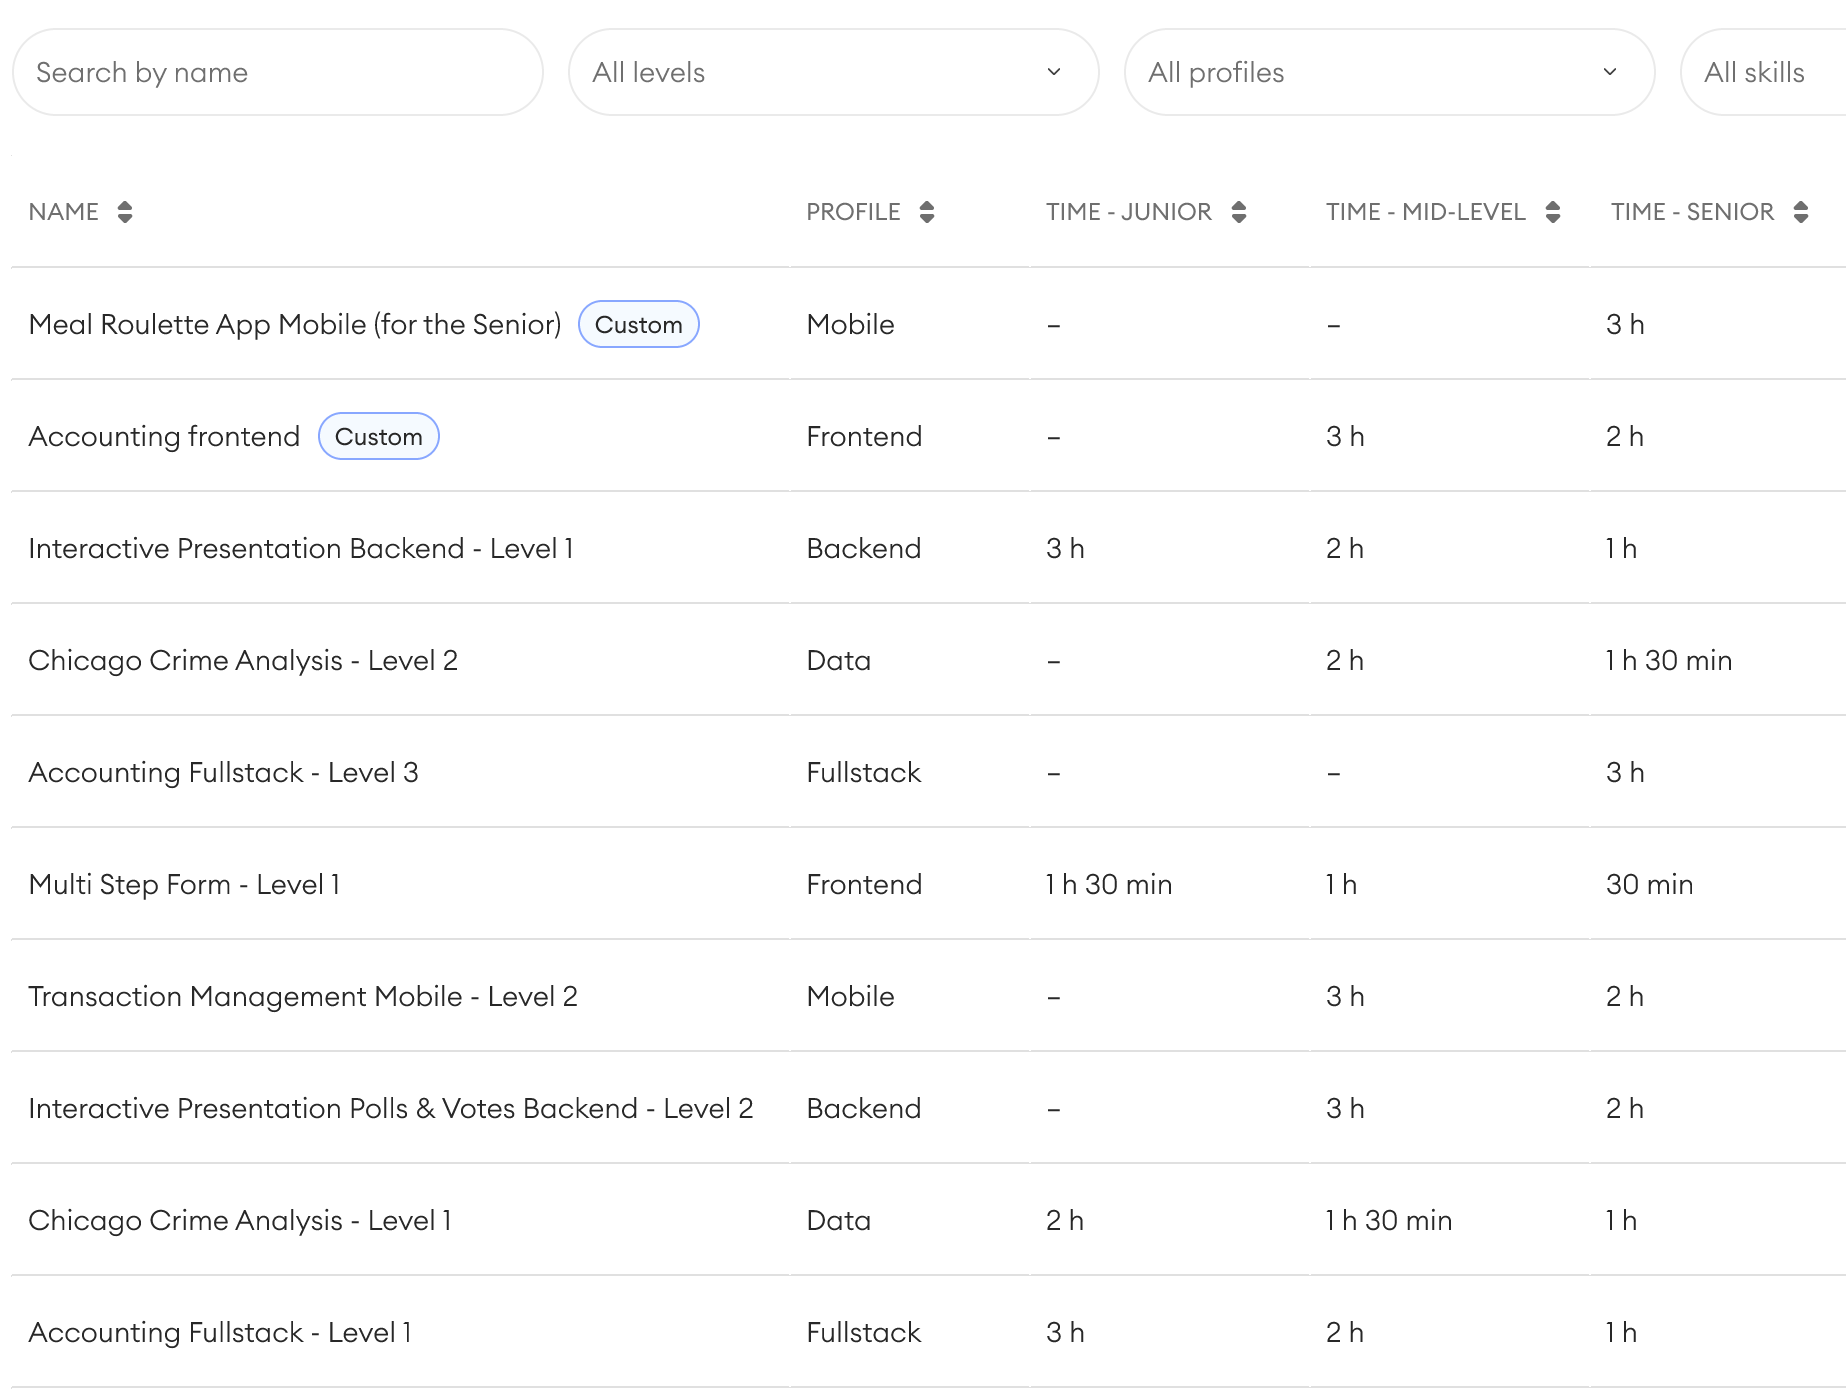Expand the All profiles dropdown
This screenshot has height=1390, width=1846.
click(x=1388, y=72)
